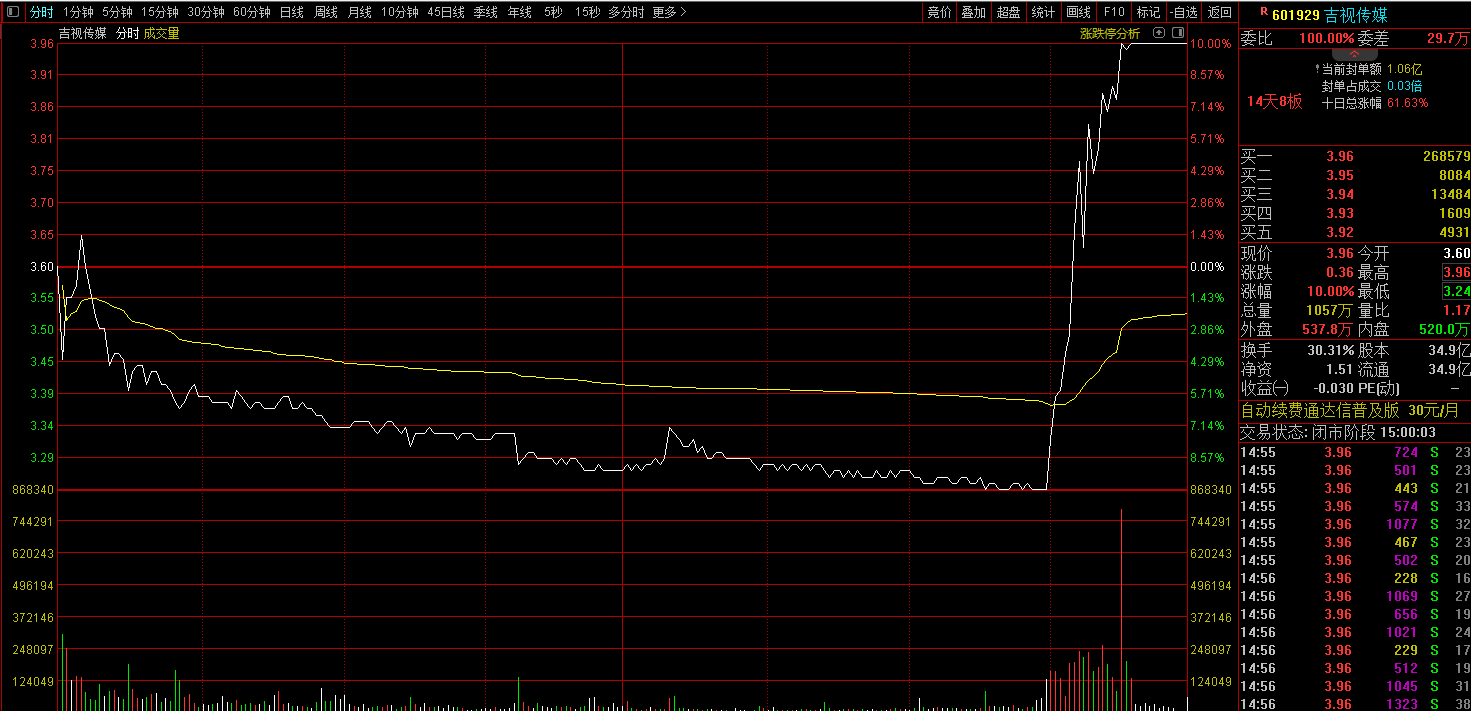The image size is (1471, 711).
Task: Toggle 叠加 overlay comparison
Action: click(x=973, y=12)
